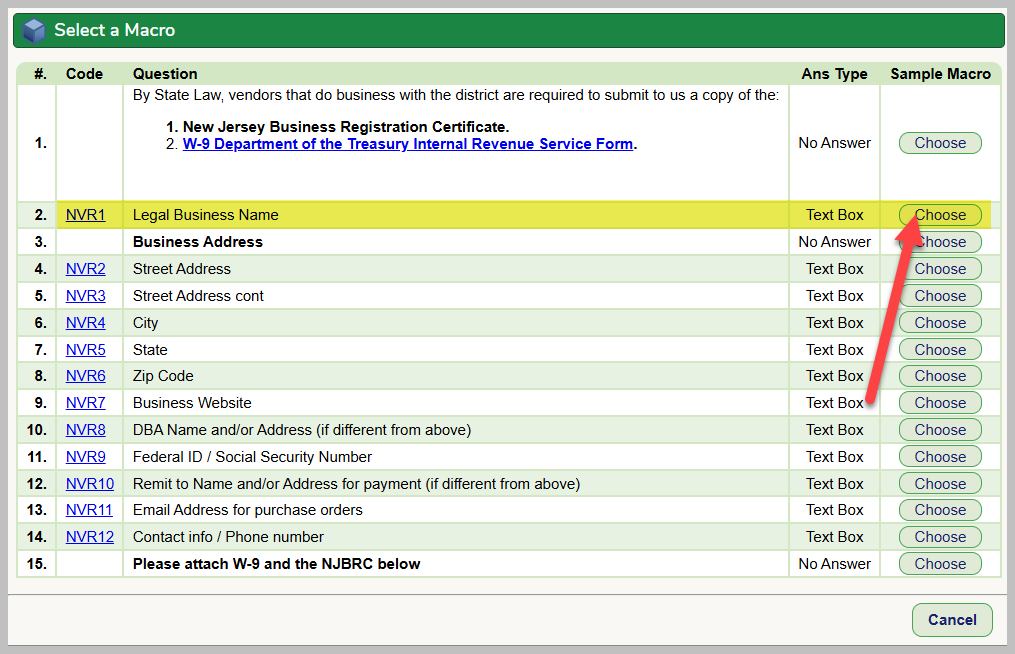
Task: Choose macro for Street Address cont row
Action: (x=940, y=296)
